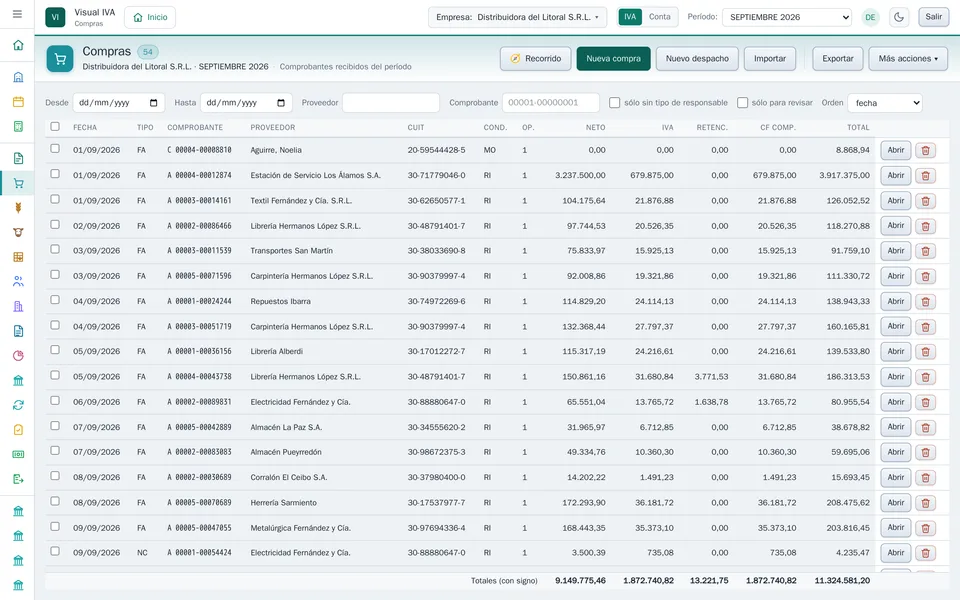
Task: Select the orange table grid sidebar icon
Action: pyautogui.click(x=18, y=257)
